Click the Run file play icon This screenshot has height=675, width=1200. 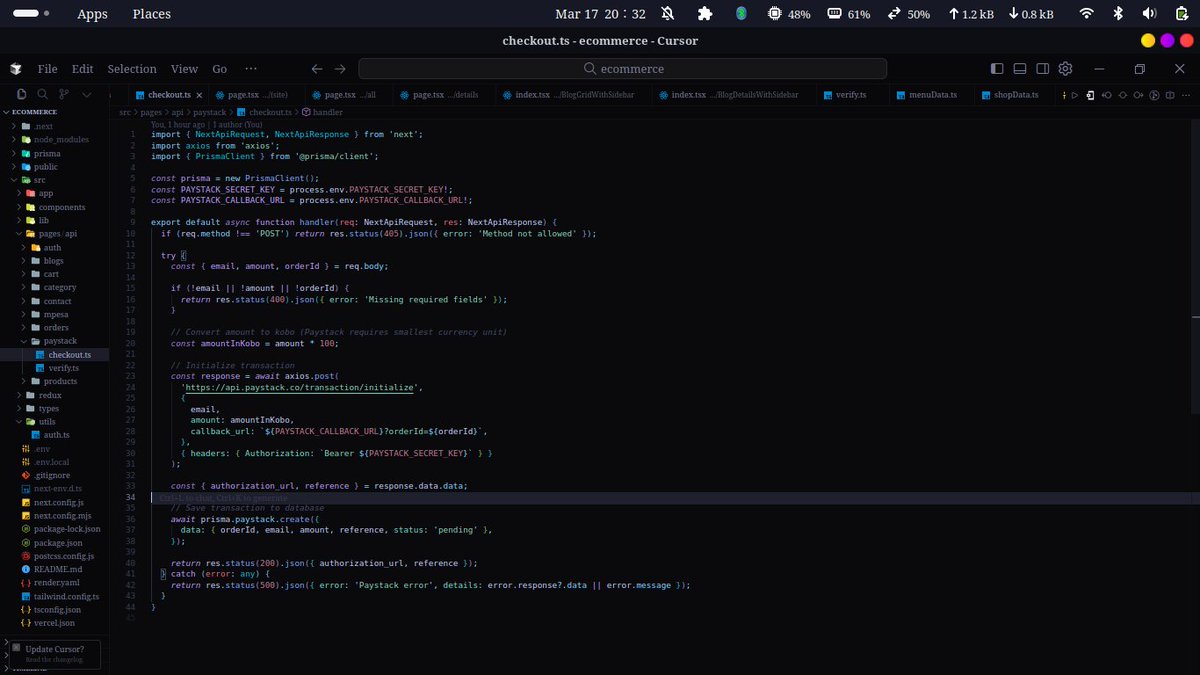coord(1075,95)
